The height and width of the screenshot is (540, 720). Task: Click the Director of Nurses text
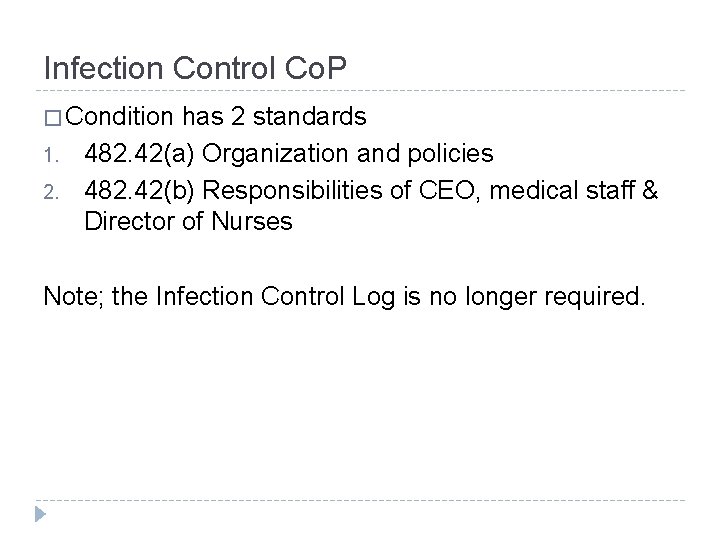[188, 221]
